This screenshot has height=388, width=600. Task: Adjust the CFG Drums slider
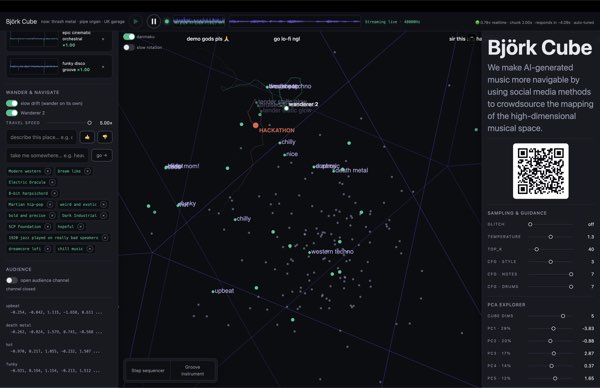tap(571, 287)
